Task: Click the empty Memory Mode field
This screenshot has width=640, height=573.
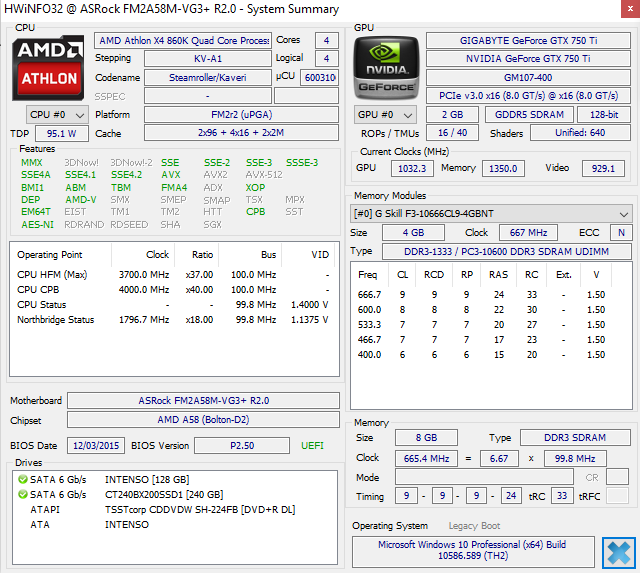Action: point(484,477)
